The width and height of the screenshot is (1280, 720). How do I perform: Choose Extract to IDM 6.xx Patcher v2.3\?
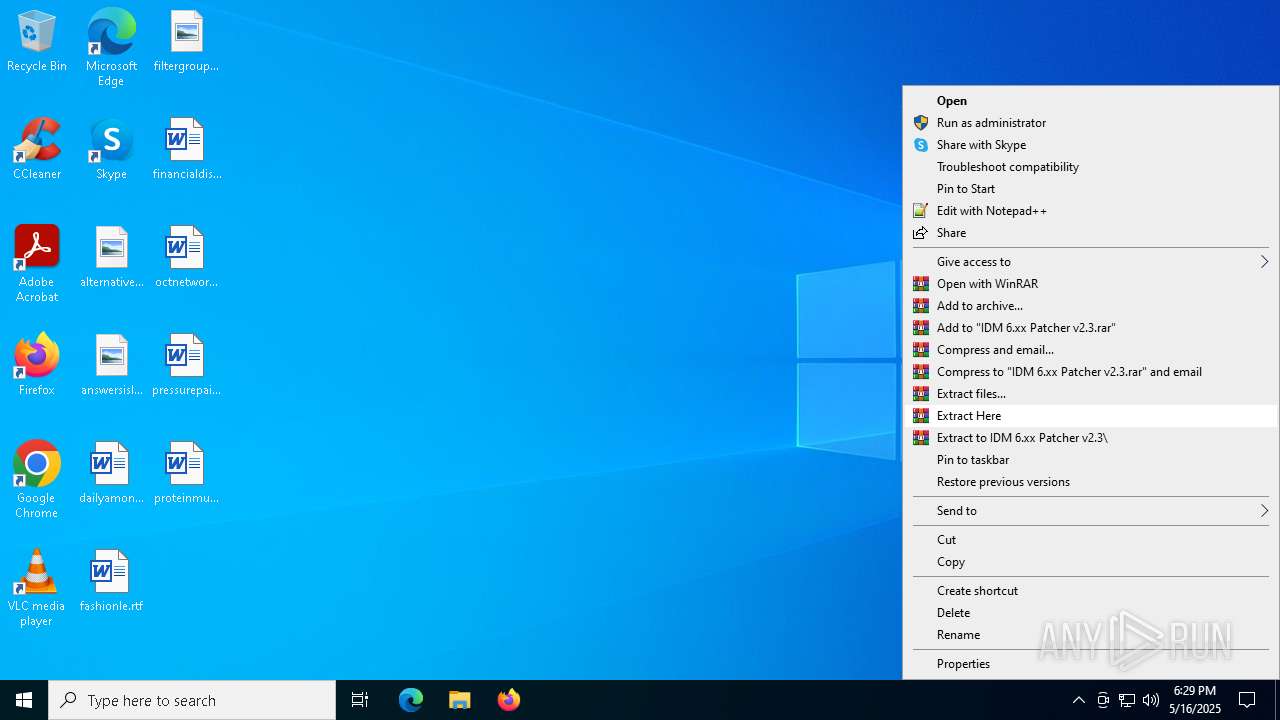point(1090,438)
